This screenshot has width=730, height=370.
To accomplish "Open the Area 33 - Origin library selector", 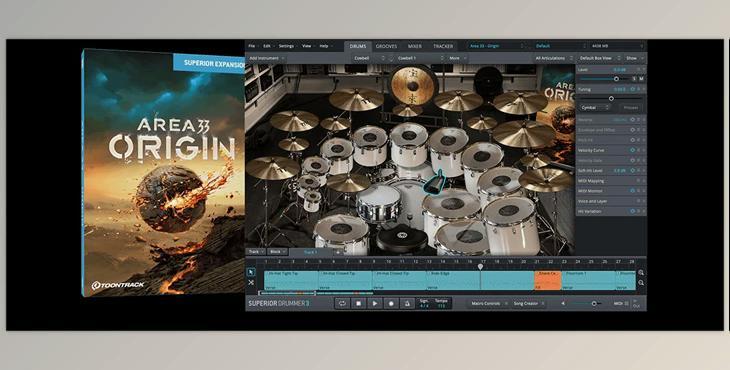I will pyautogui.click(x=498, y=46).
